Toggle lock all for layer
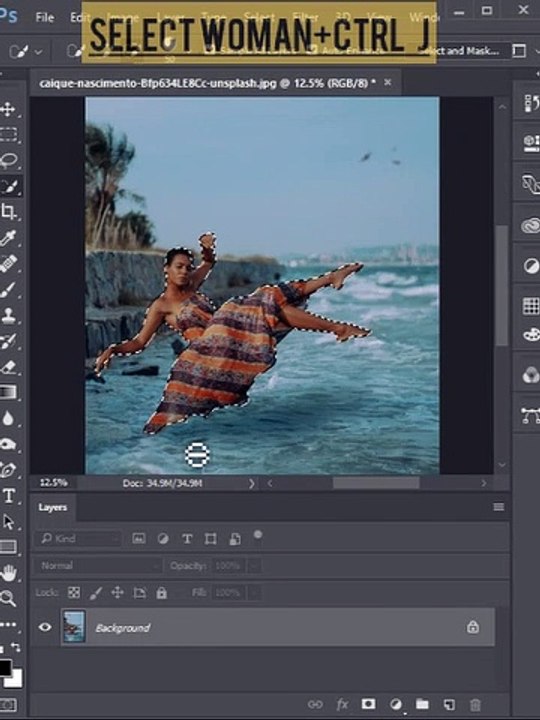 point(162,592)
